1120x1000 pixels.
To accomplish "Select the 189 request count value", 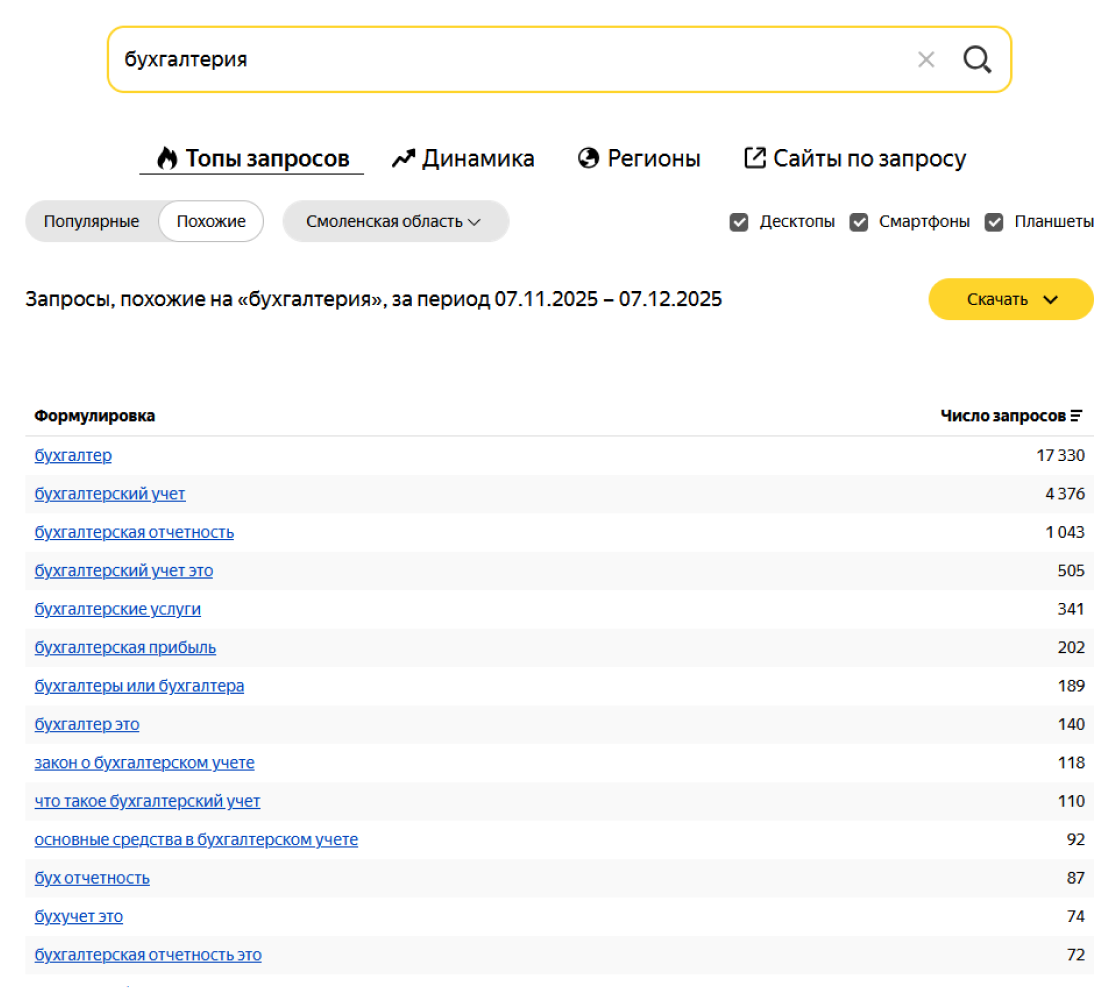I will (1071, 686).
